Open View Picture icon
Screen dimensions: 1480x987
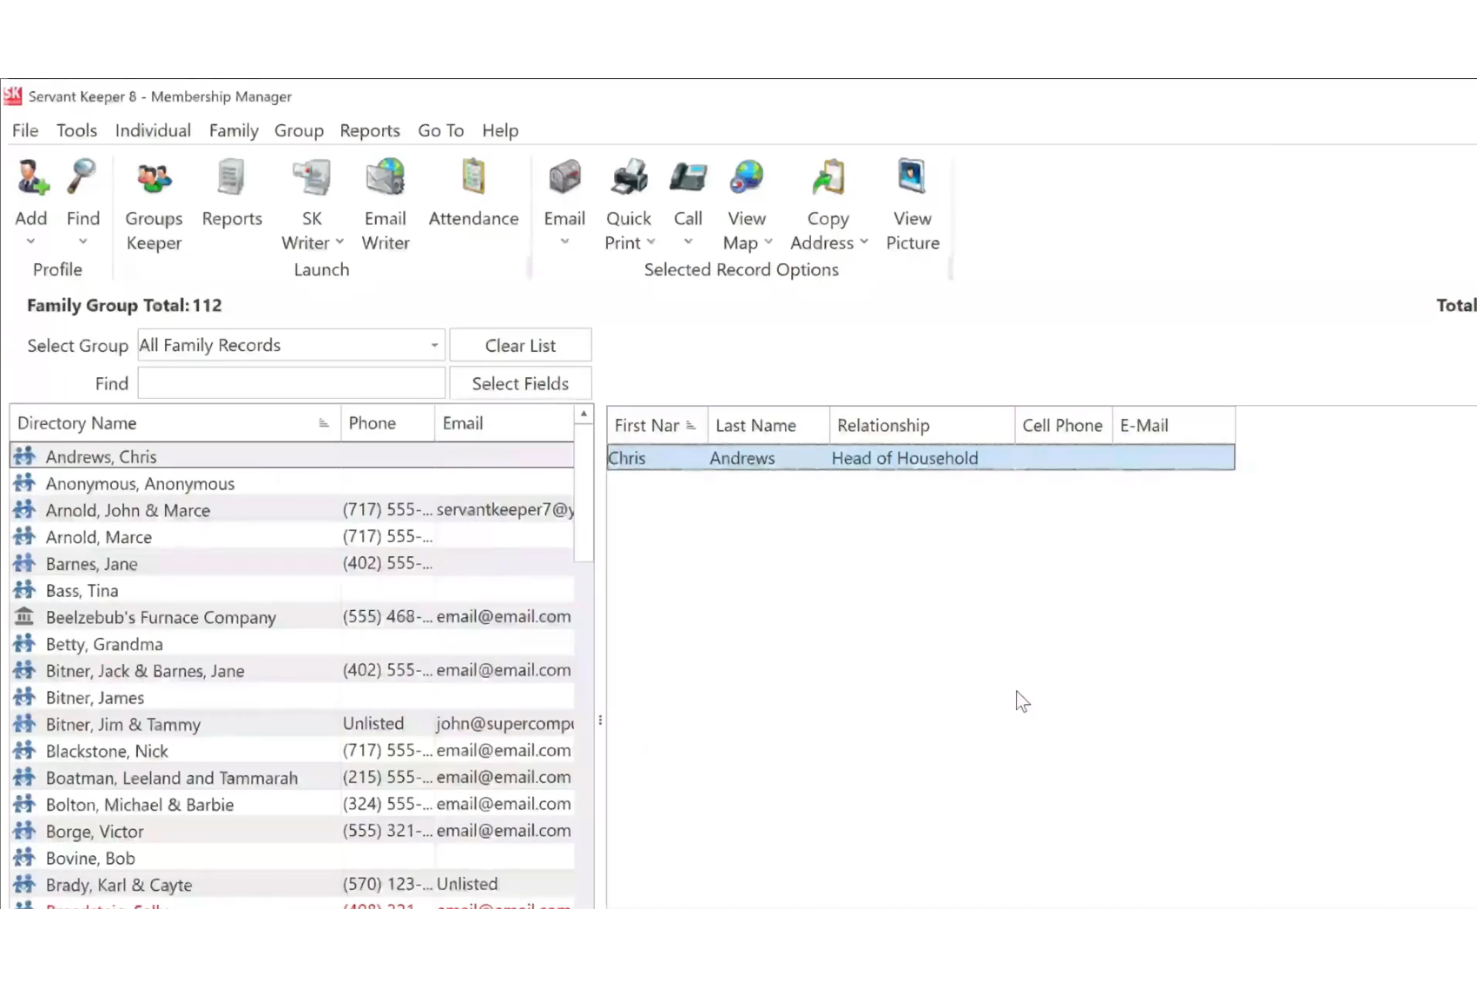tap(912, 177)
